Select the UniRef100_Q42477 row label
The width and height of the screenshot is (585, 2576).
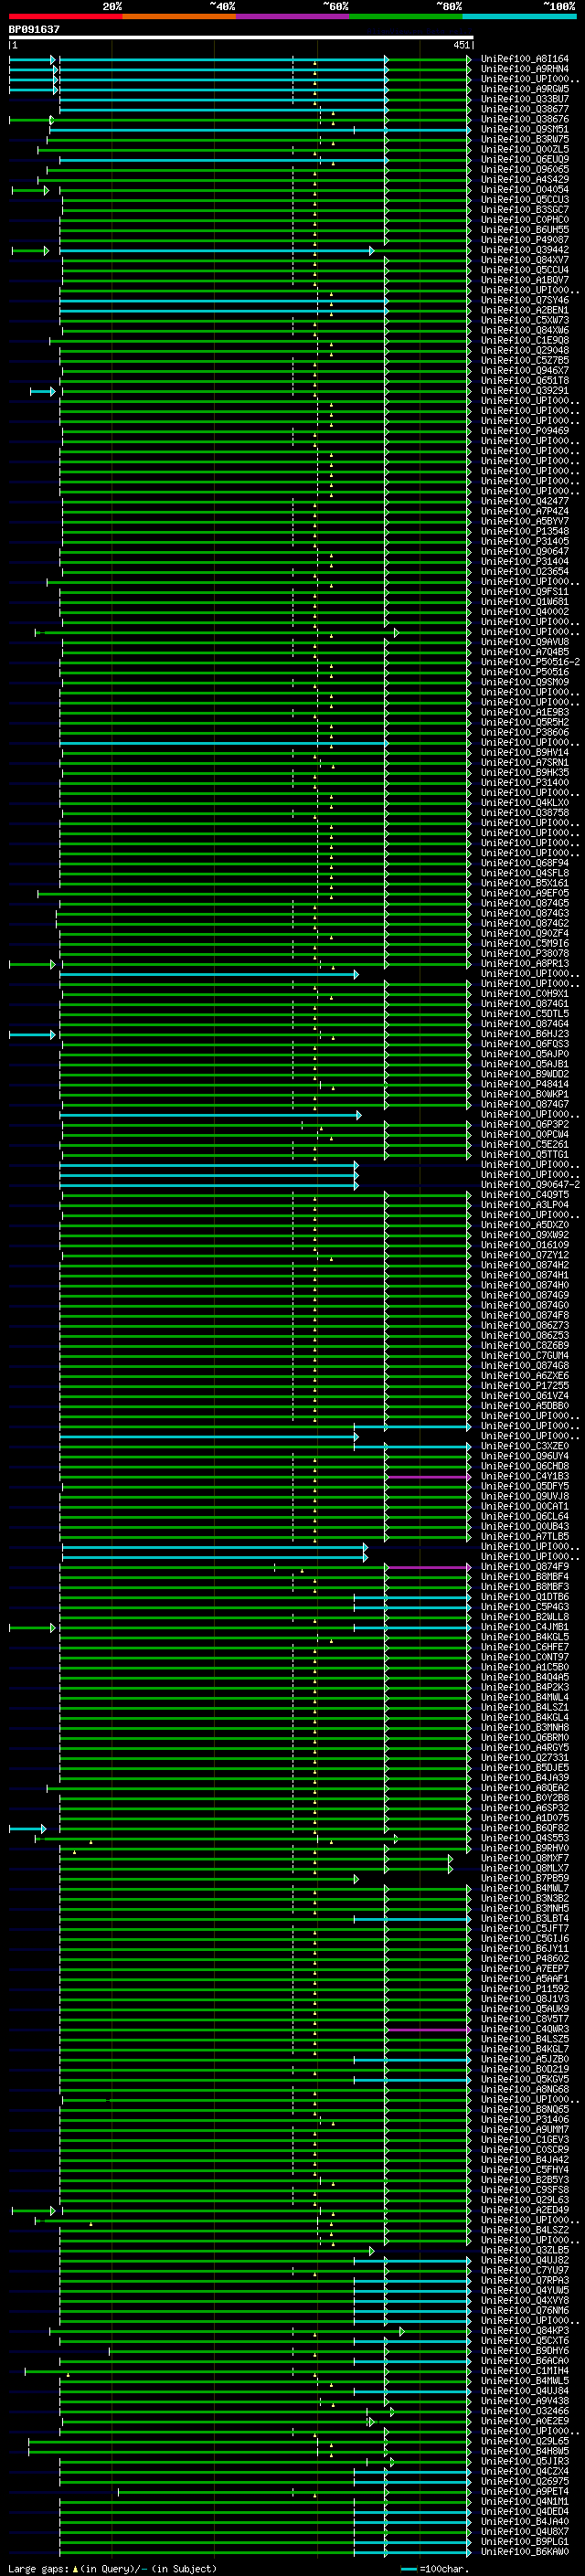(x=525, y=501)
